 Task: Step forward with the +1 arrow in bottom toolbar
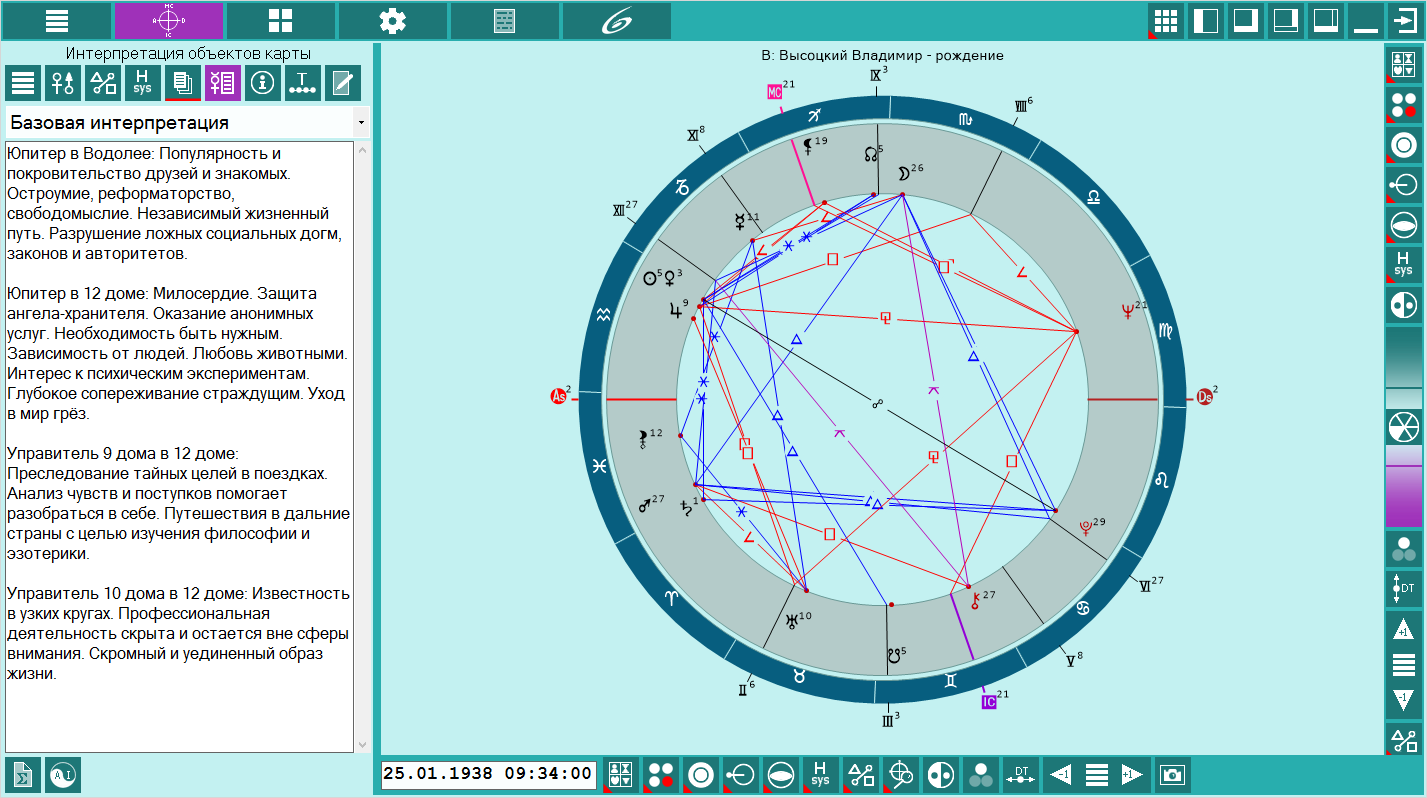pyautogui.click(x=1131, y=775)
